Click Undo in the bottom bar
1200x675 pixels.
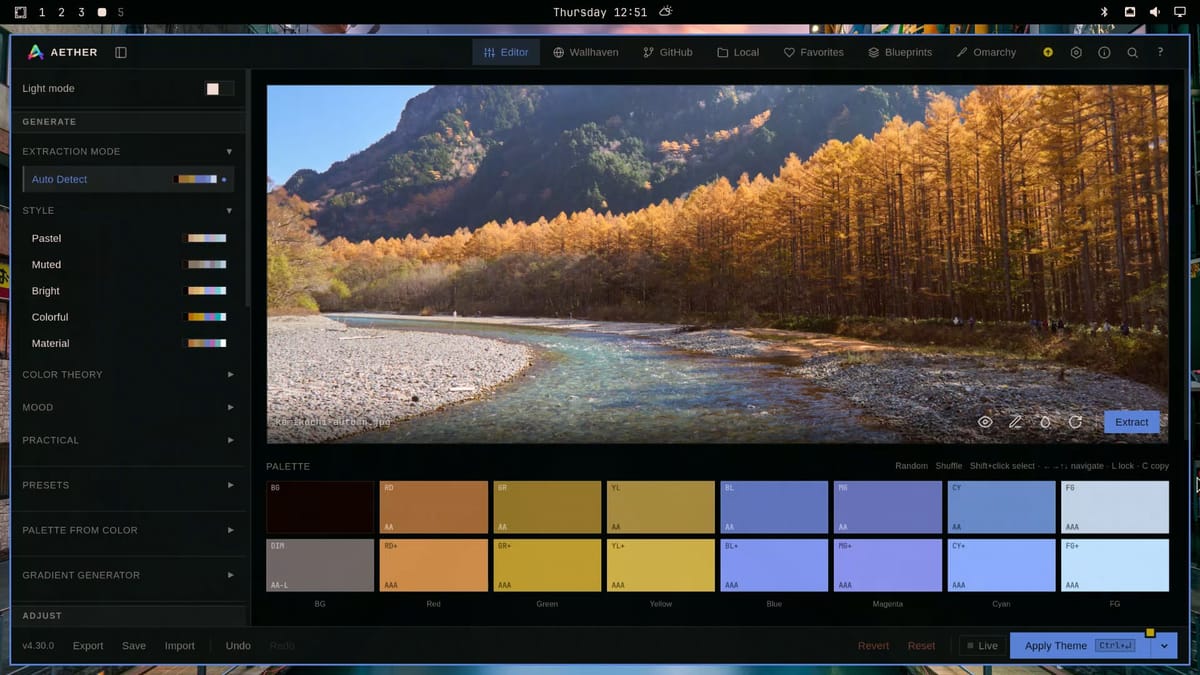point(238,646)
